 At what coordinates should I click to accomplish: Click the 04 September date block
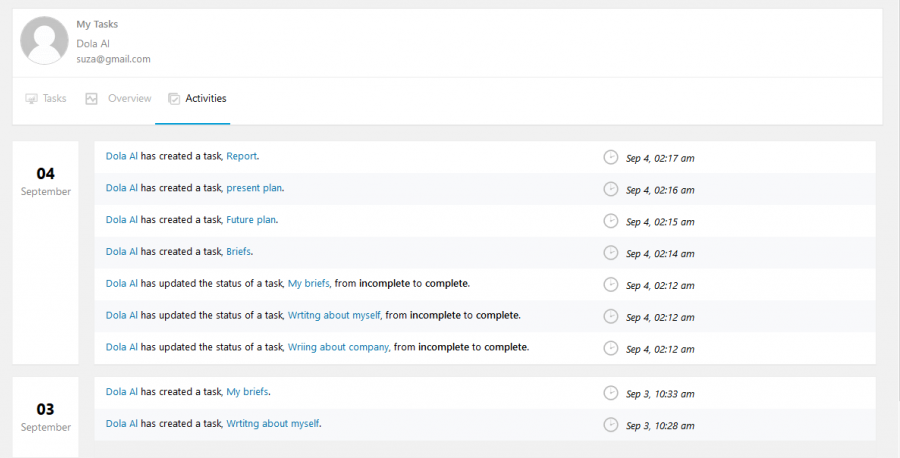(x=45, y=253)
